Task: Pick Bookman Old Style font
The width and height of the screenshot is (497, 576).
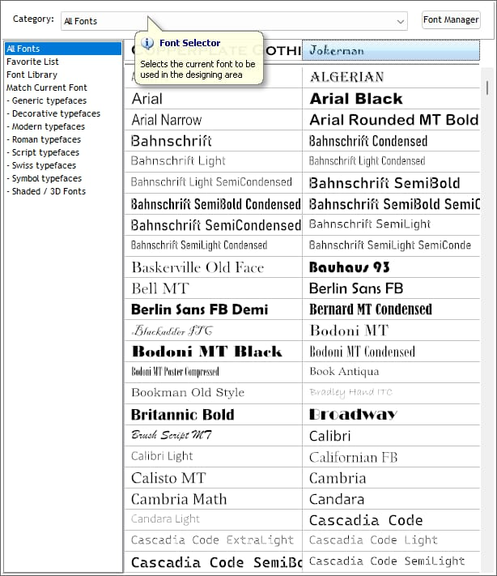Action: [213, 393]
